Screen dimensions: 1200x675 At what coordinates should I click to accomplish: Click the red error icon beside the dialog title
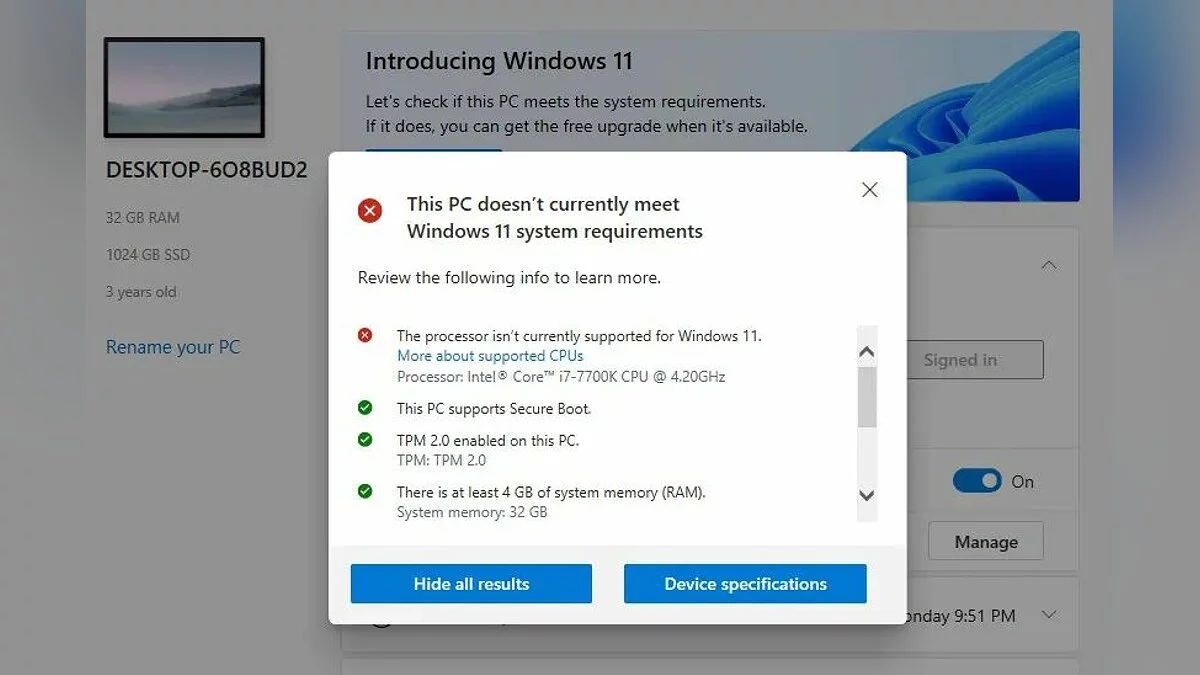tap(370, 210)
